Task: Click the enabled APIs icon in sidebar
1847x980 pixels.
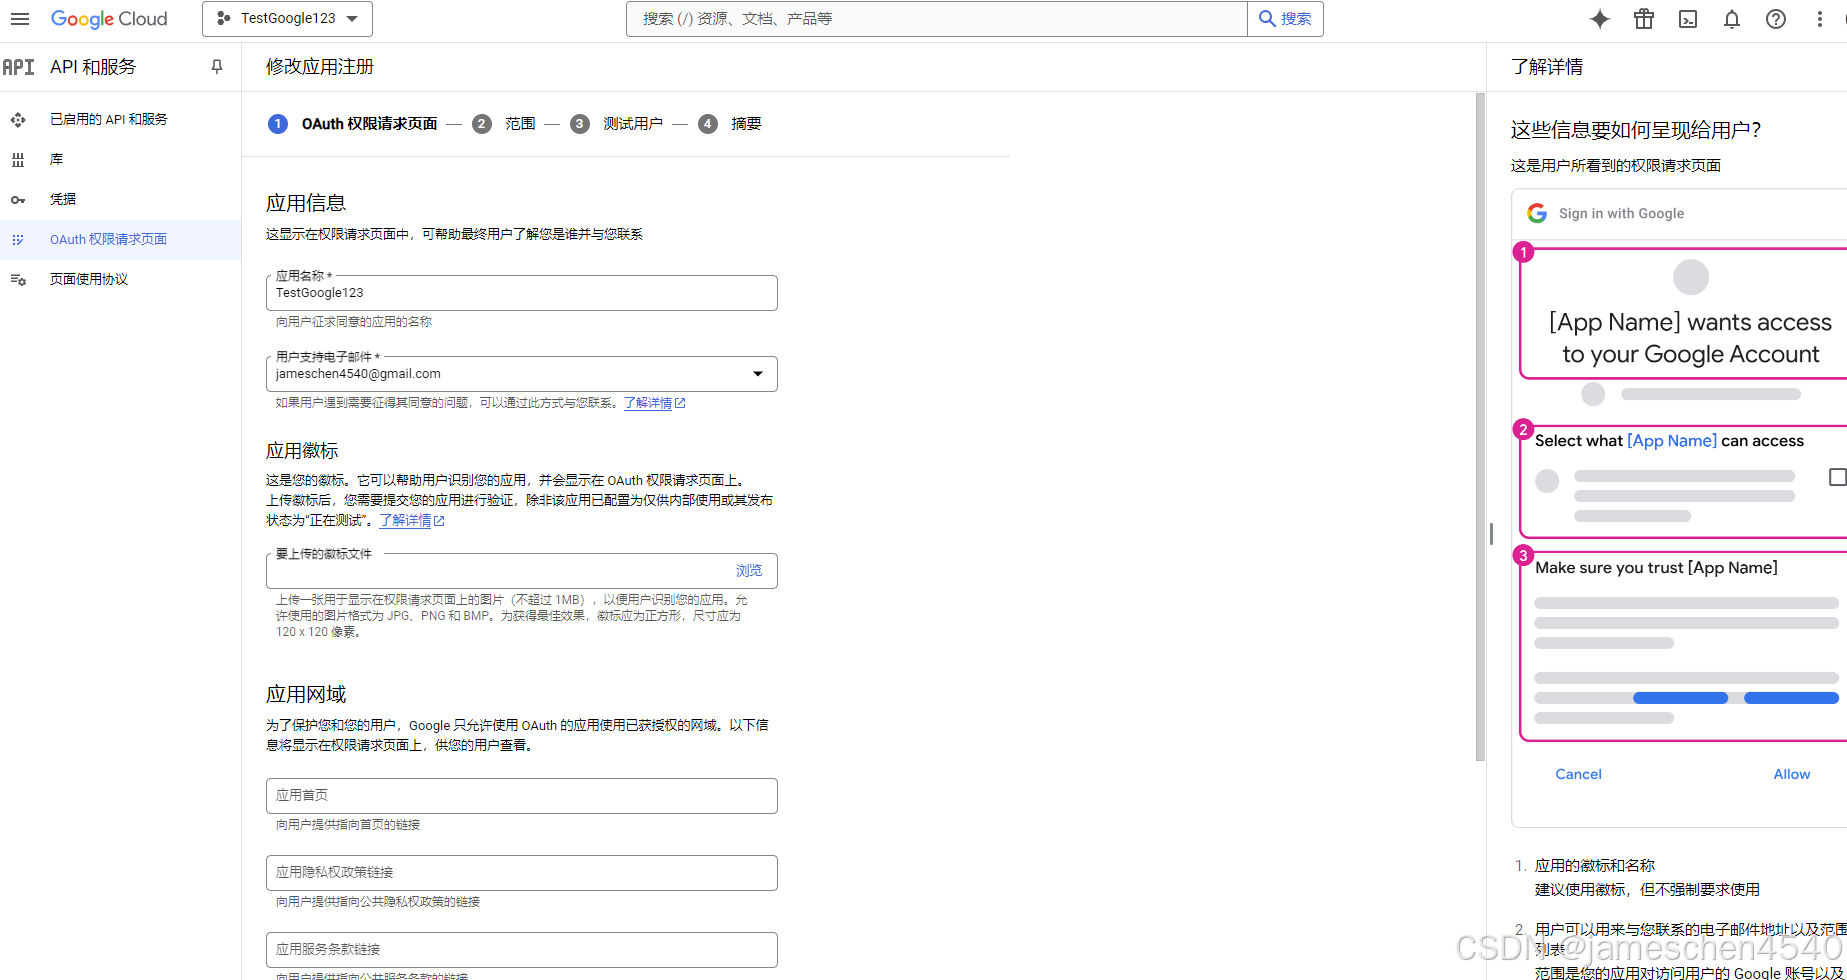Action: [x=18, y=120]
